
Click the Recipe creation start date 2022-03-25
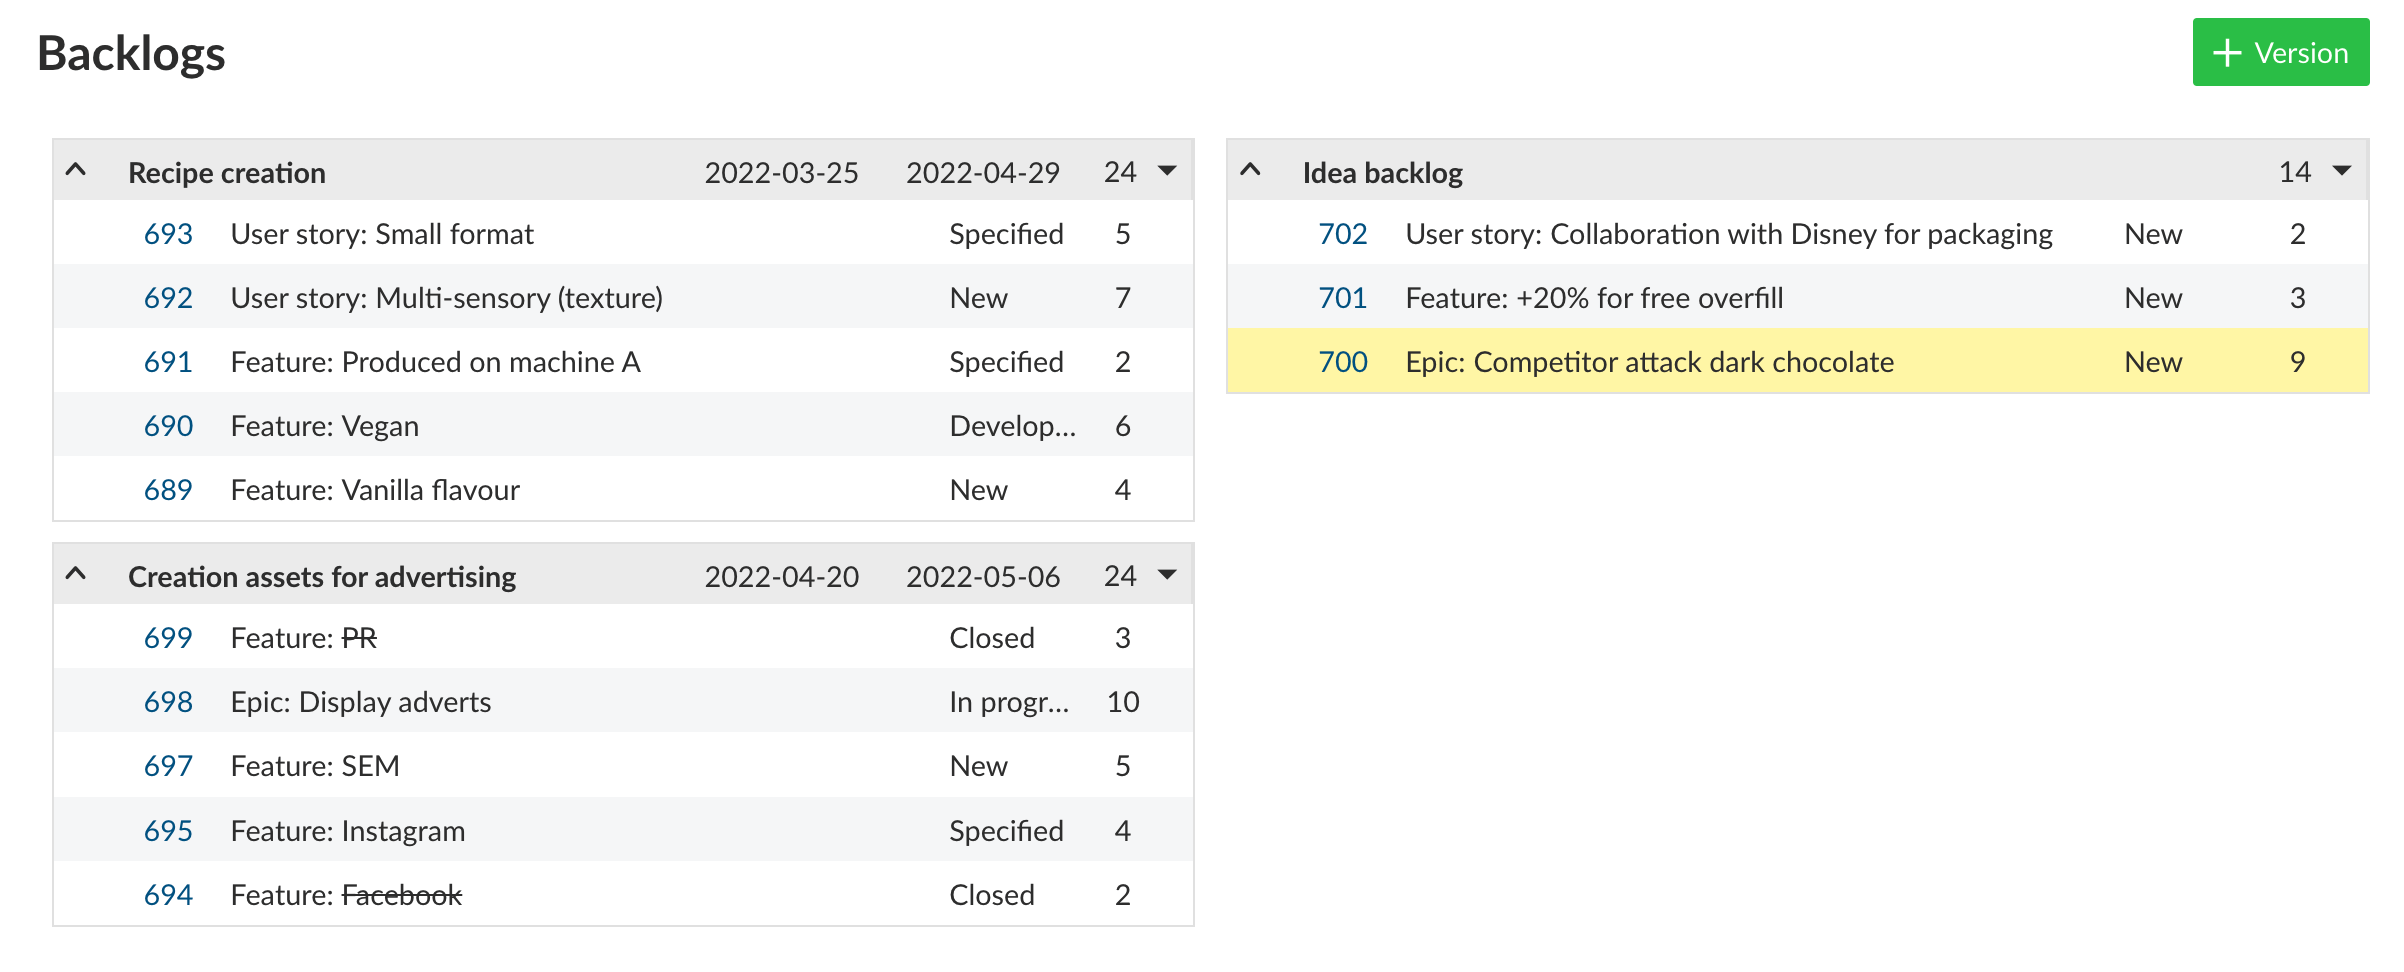(x=782, y=171)
